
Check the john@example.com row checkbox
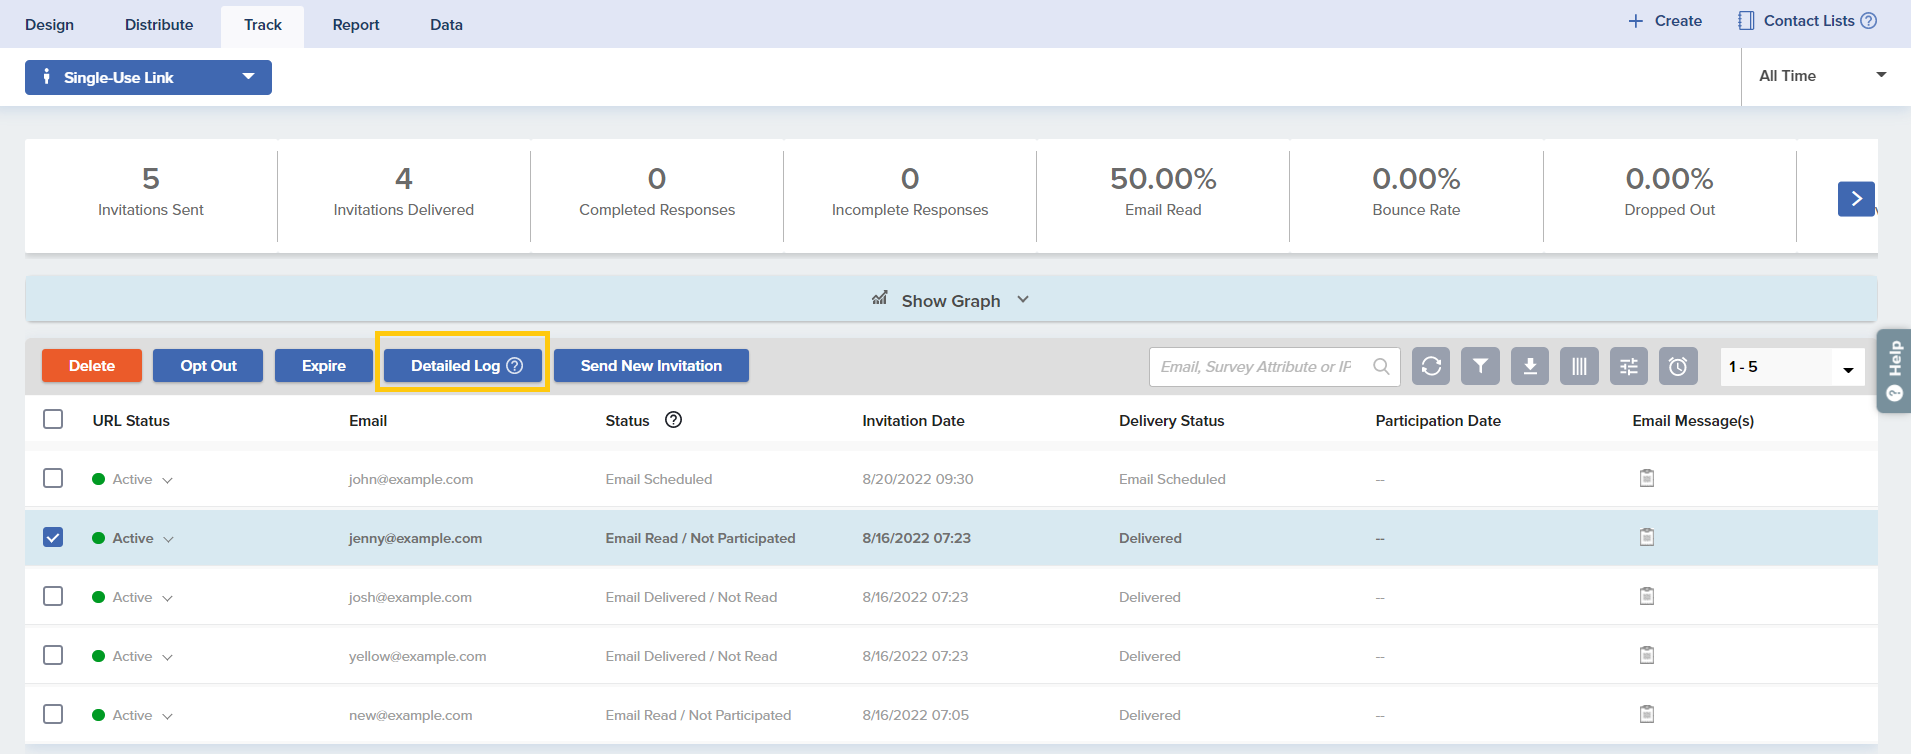[53, 479]
